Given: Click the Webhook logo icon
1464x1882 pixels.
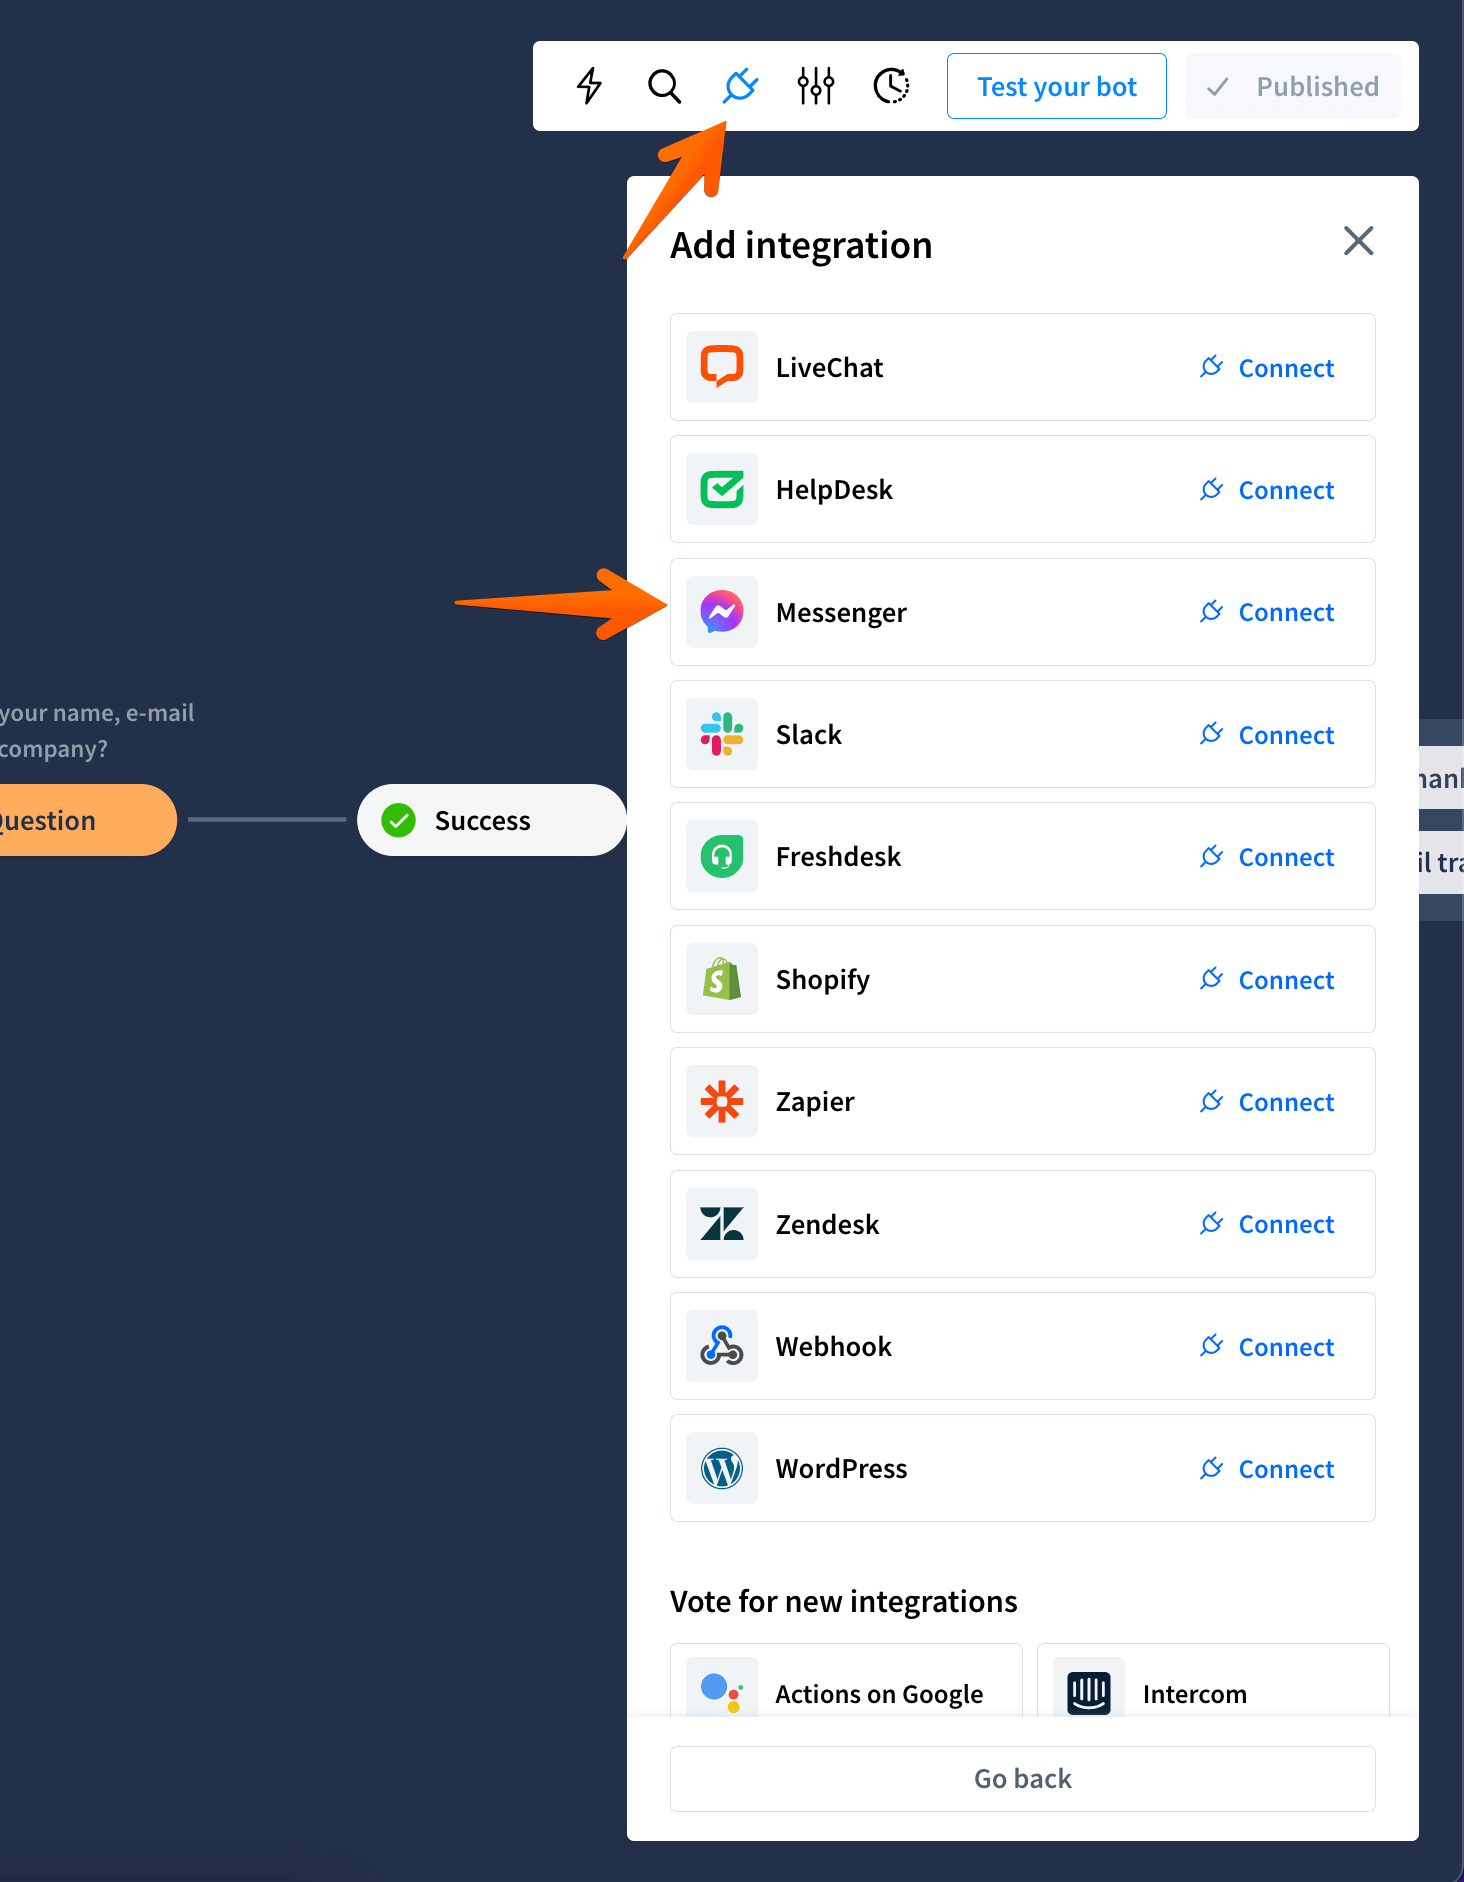Looking at the screenshot, I should (722, 1346).
